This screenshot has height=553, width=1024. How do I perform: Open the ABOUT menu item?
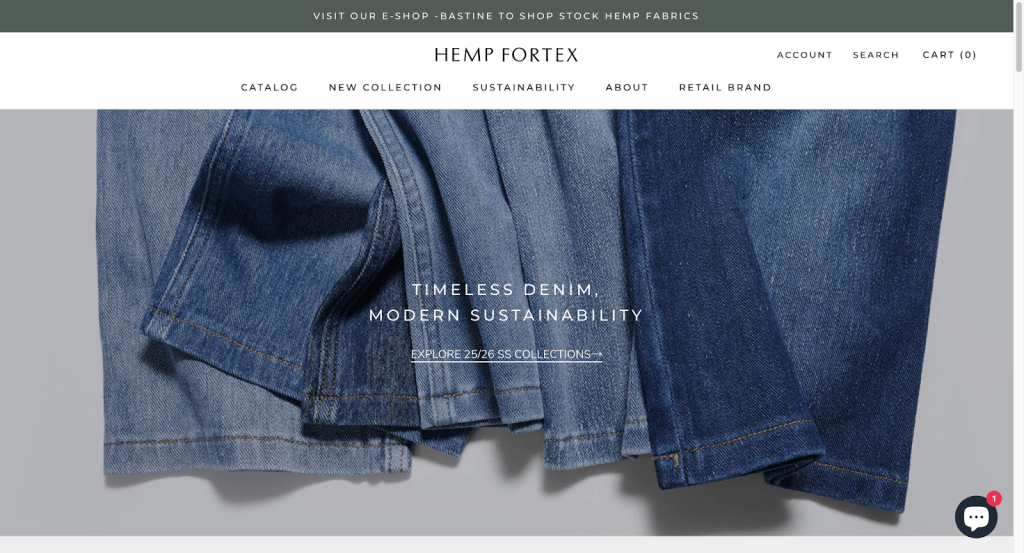(x=627, y=87)
